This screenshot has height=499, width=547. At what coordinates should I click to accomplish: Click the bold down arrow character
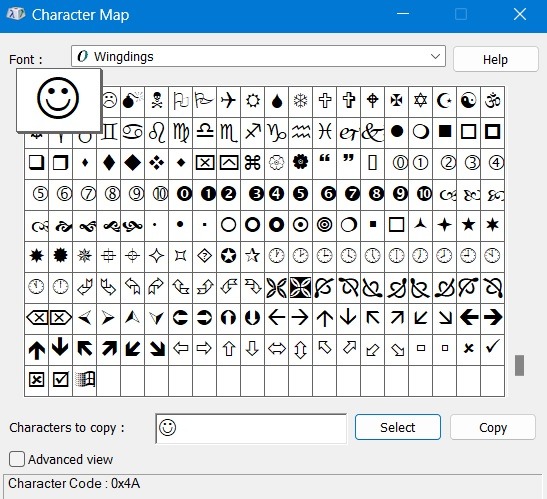(x=60, y=348)
